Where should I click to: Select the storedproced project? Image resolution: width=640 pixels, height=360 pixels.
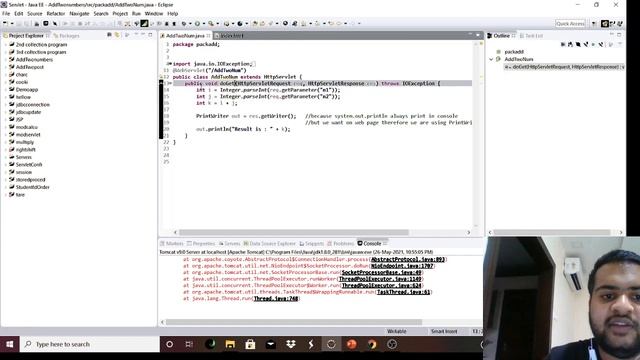point(30,180)
